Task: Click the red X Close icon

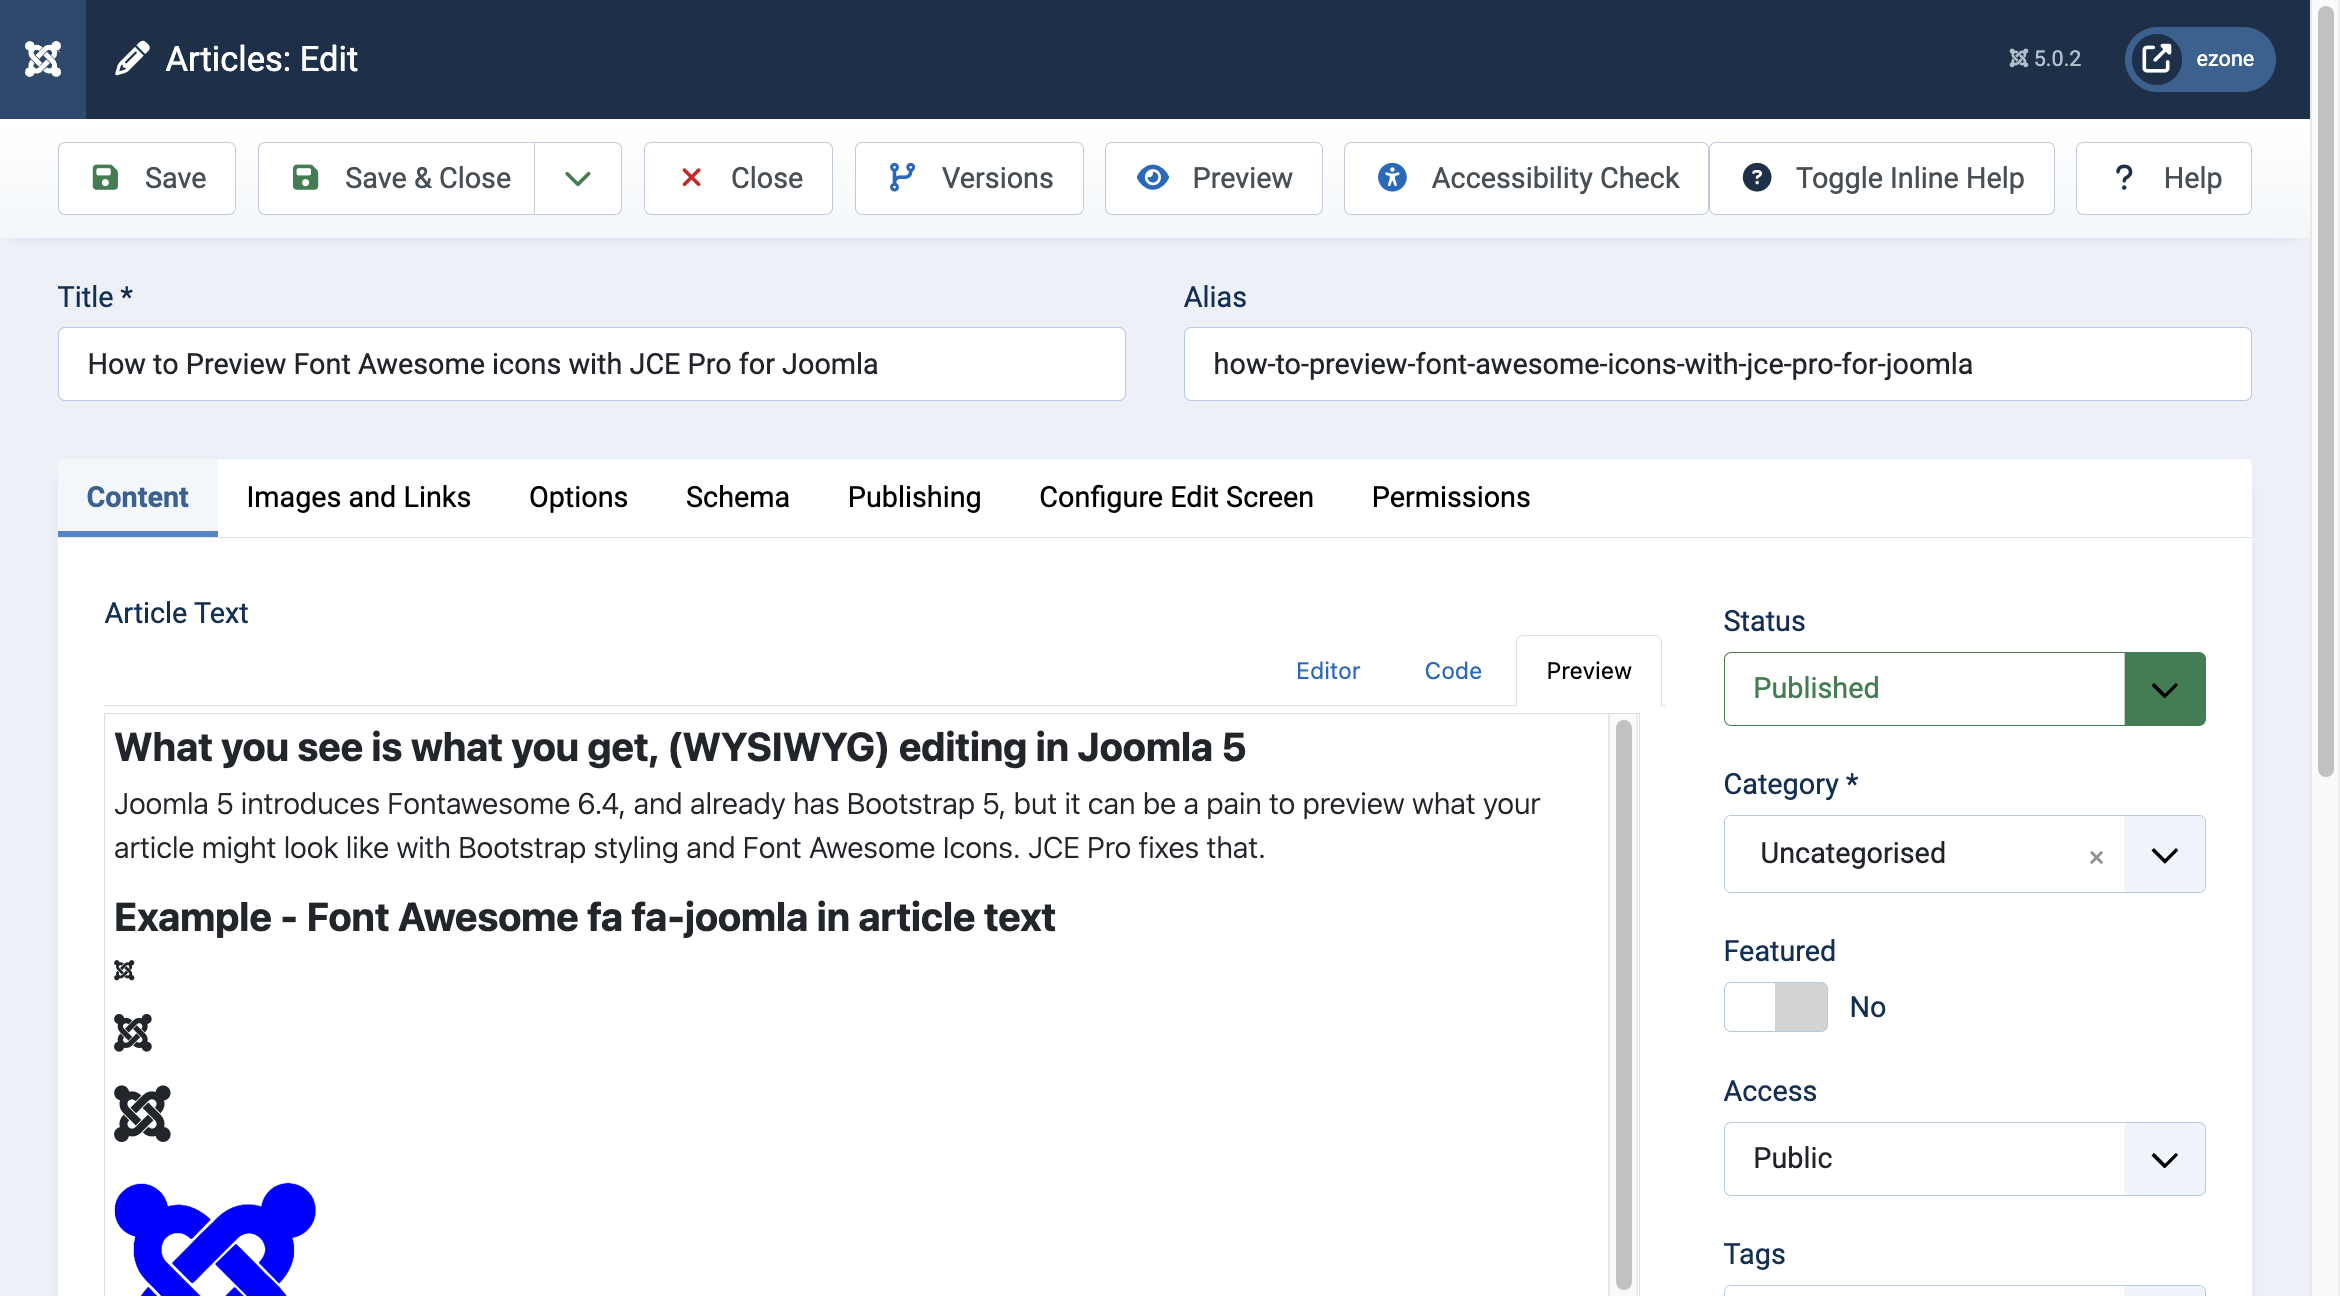Action: point(691,177)
